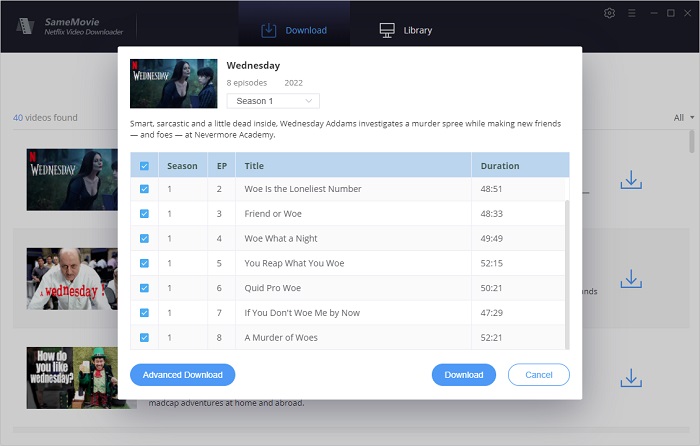Open the All filter dropdown

tap(683, 118)
